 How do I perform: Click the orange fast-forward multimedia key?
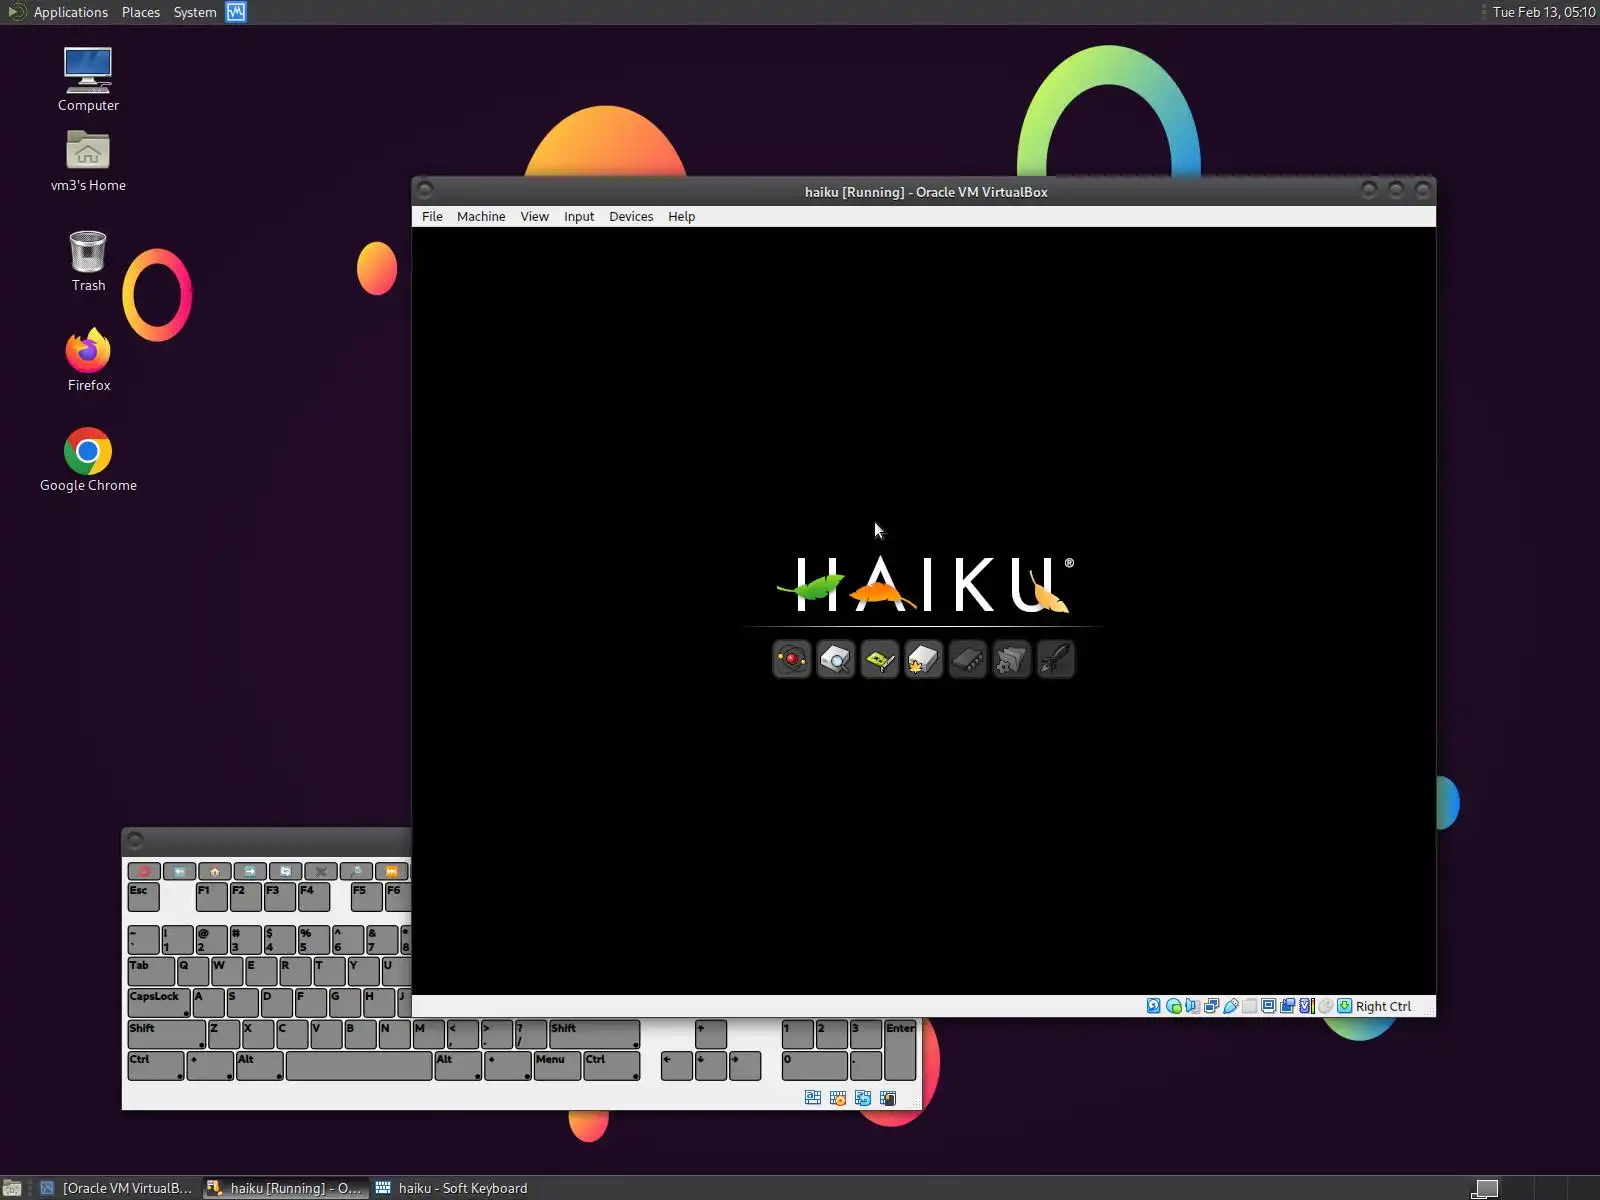click(x=392, y=871)
